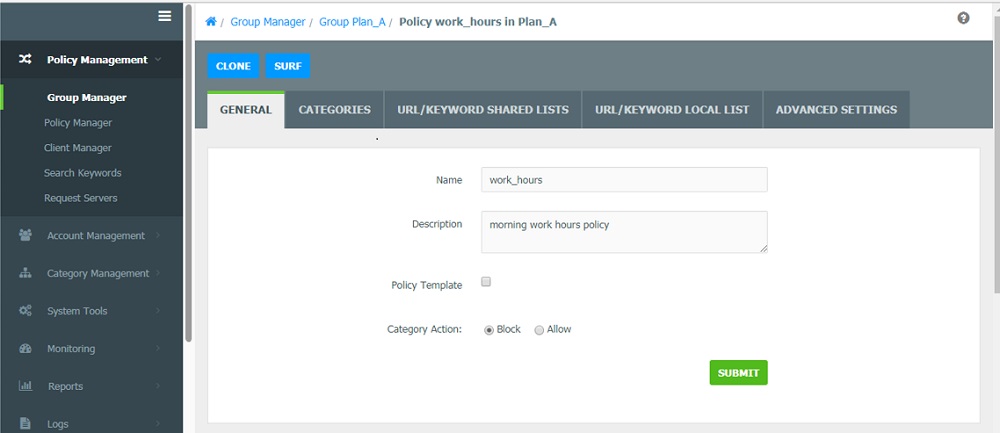Select the Allow category action
The image size is (1000, 433).
click(539, 330)
